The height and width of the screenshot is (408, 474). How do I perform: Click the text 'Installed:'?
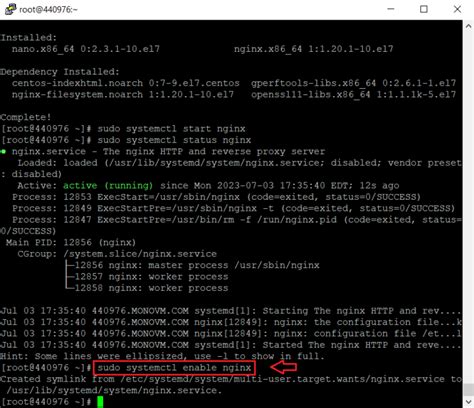(29, 37)
